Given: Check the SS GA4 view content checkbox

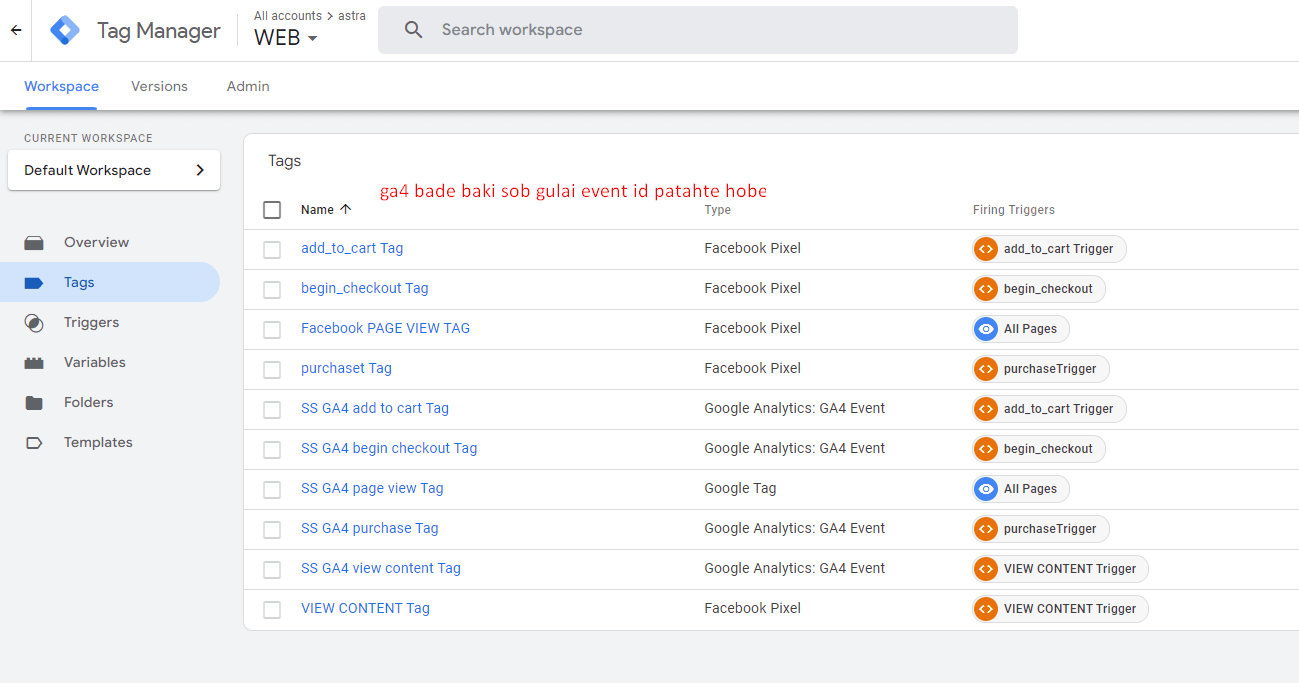Looking at the screenshot, I should [x=272, y=570].
